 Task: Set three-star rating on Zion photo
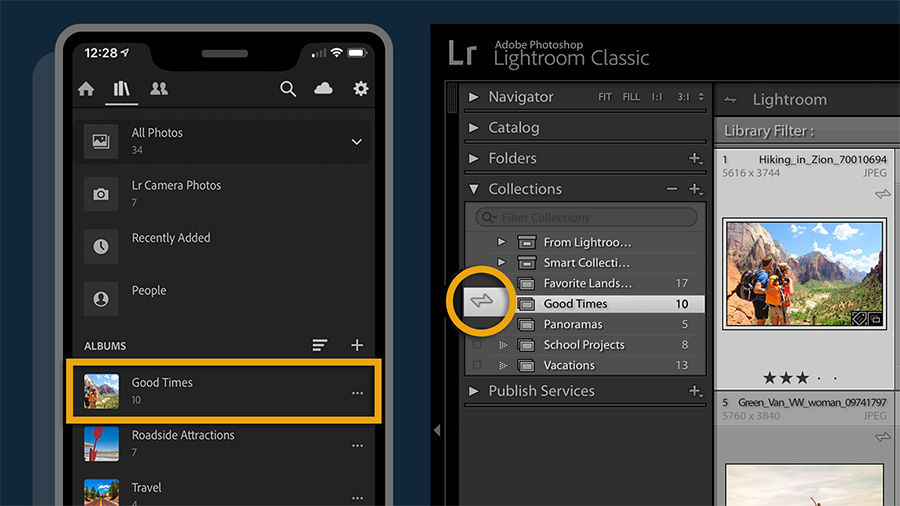[x=802, y=377]
